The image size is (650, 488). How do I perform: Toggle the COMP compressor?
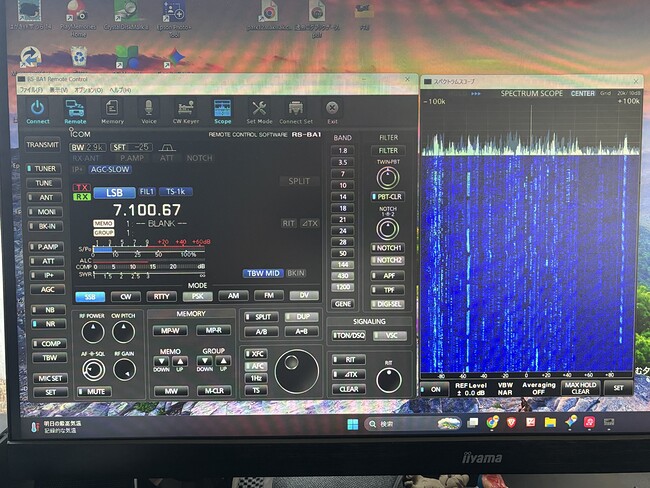coord(50,344)
